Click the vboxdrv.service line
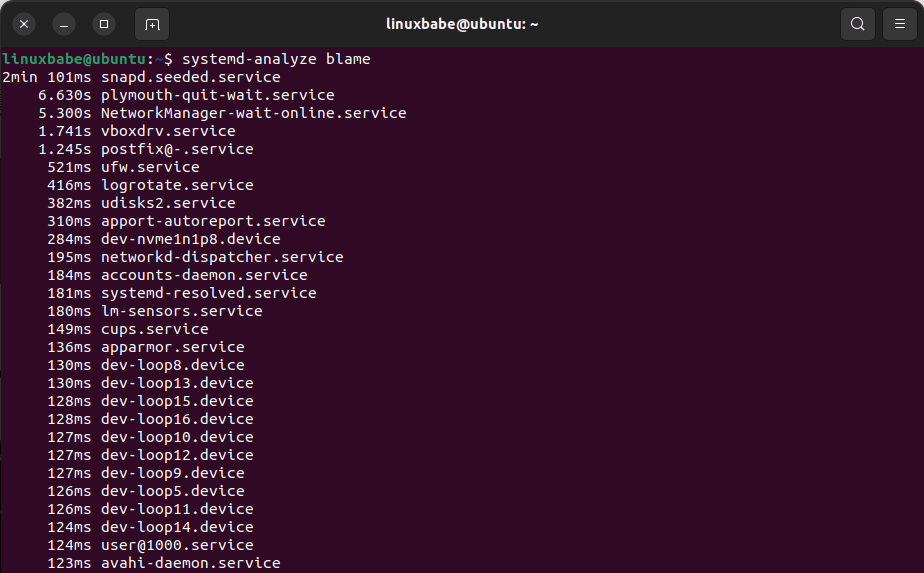Image resolution: width=924 pixels, height=573 pixels. click(168, 131)
